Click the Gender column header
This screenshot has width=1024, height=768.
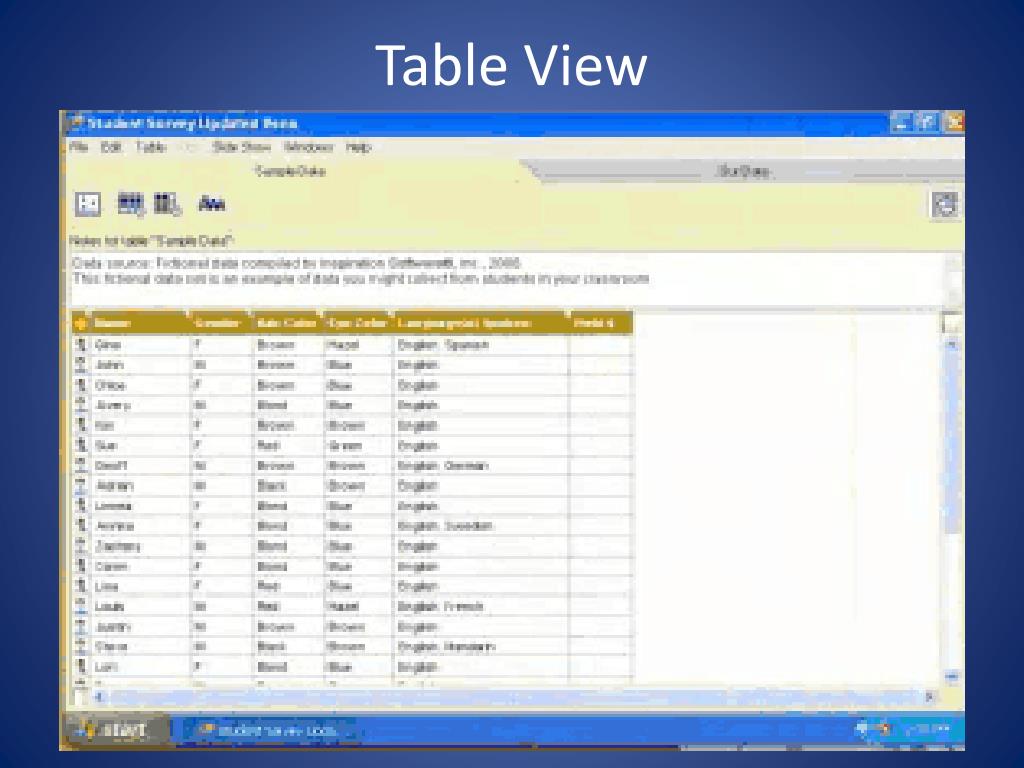(x=220, y=323)
